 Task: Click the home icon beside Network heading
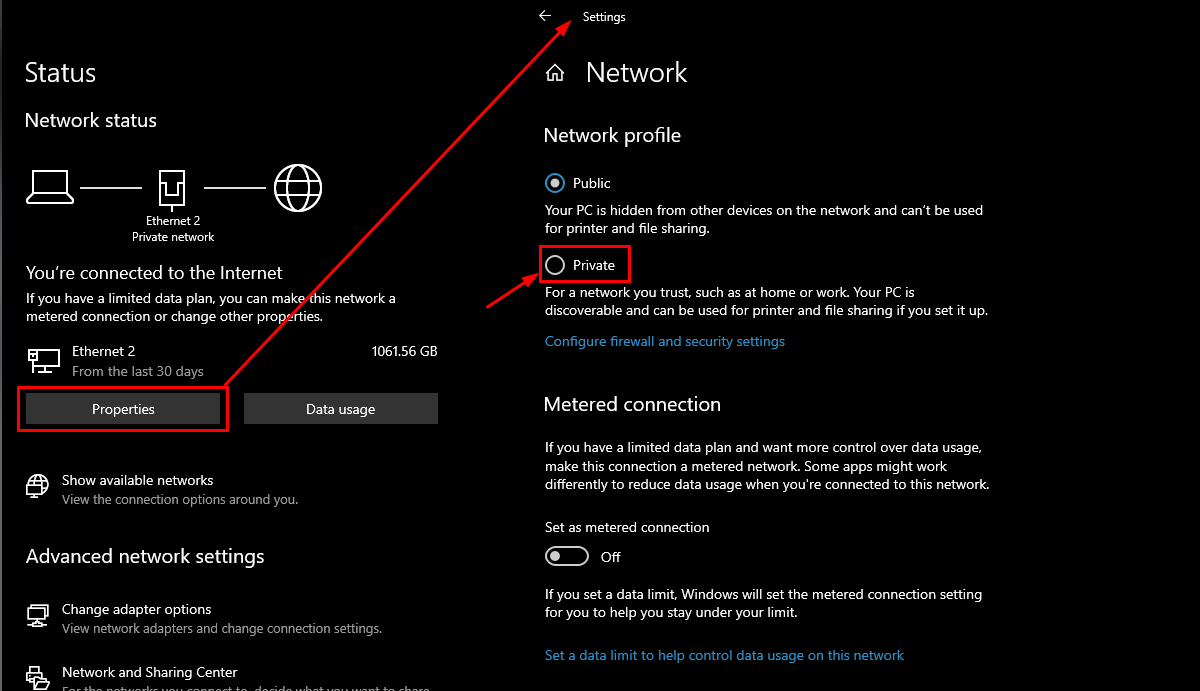coord(555,73)
